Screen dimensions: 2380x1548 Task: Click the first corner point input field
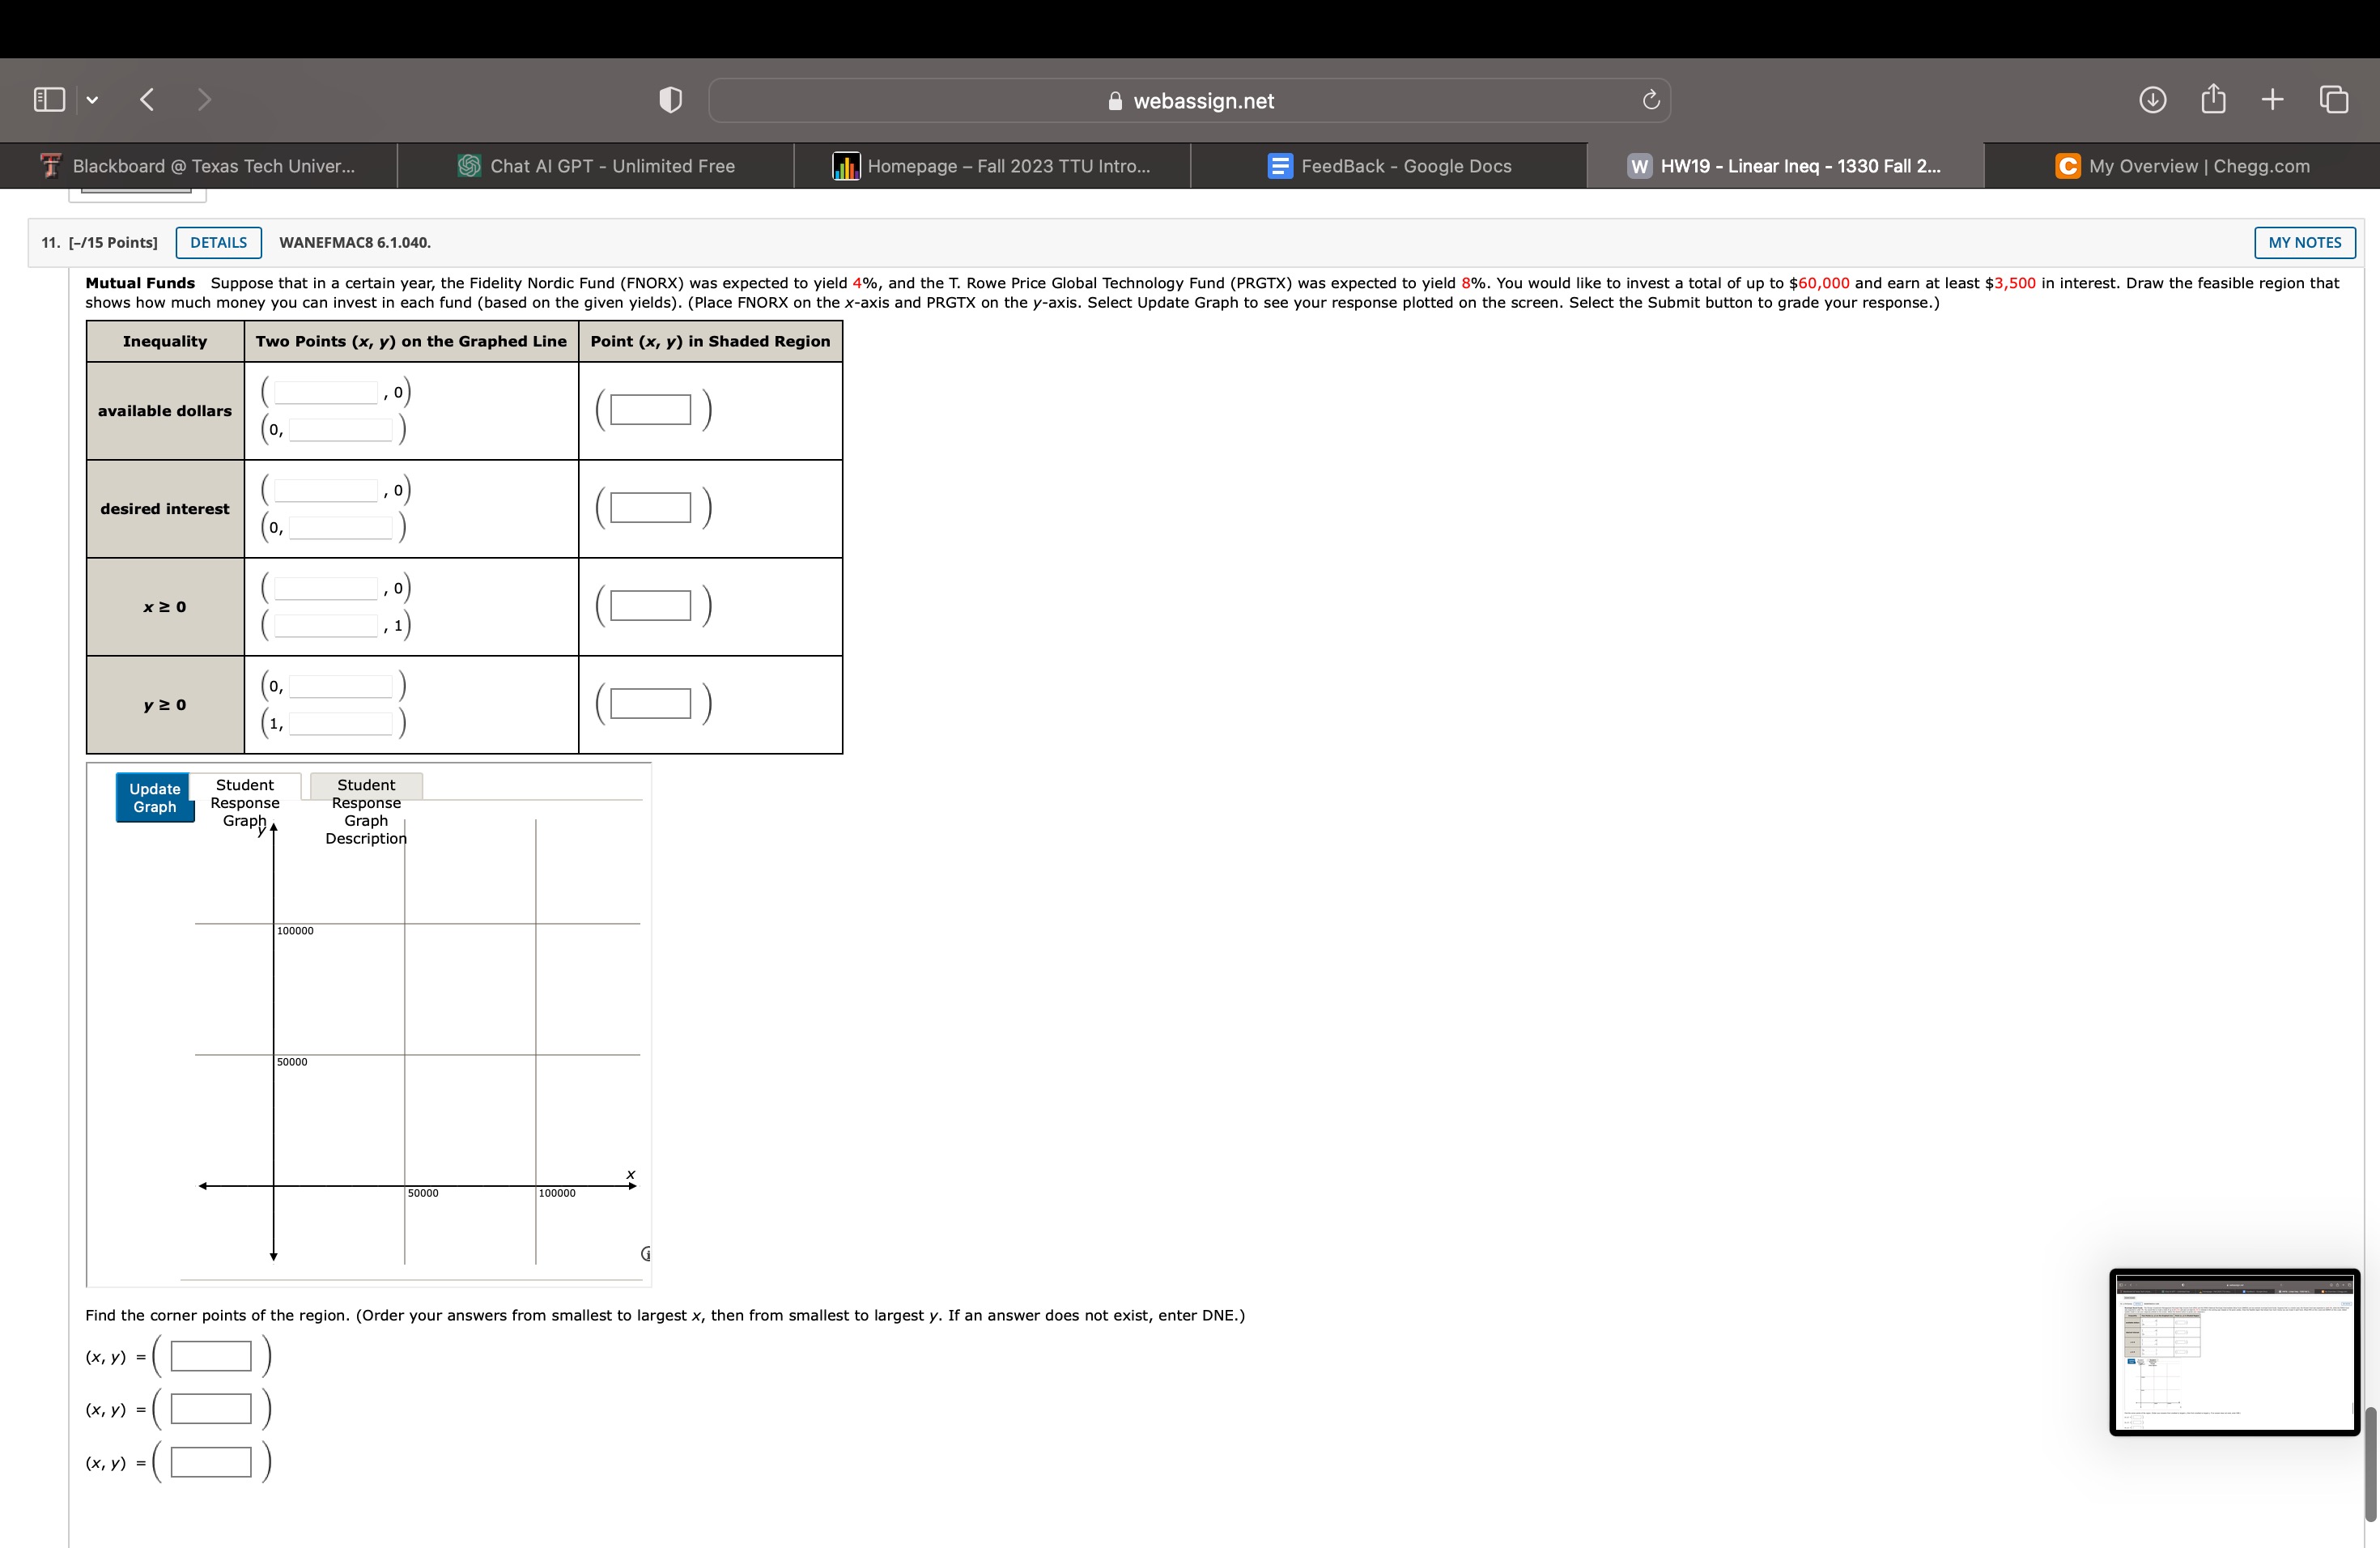(210, 1356)
